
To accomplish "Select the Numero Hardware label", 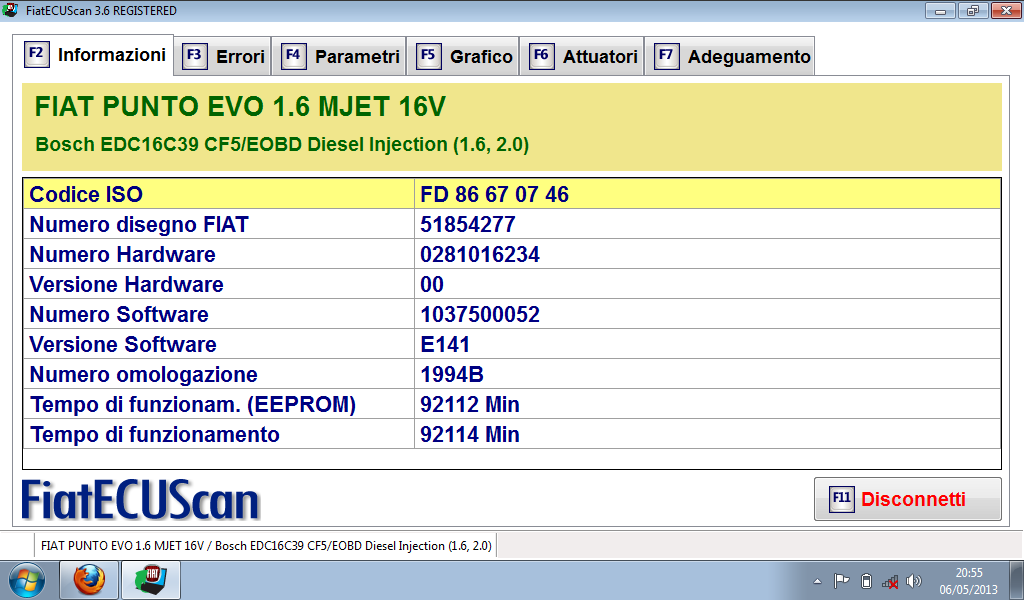I will pyautogui.click(x=122, y=254).
